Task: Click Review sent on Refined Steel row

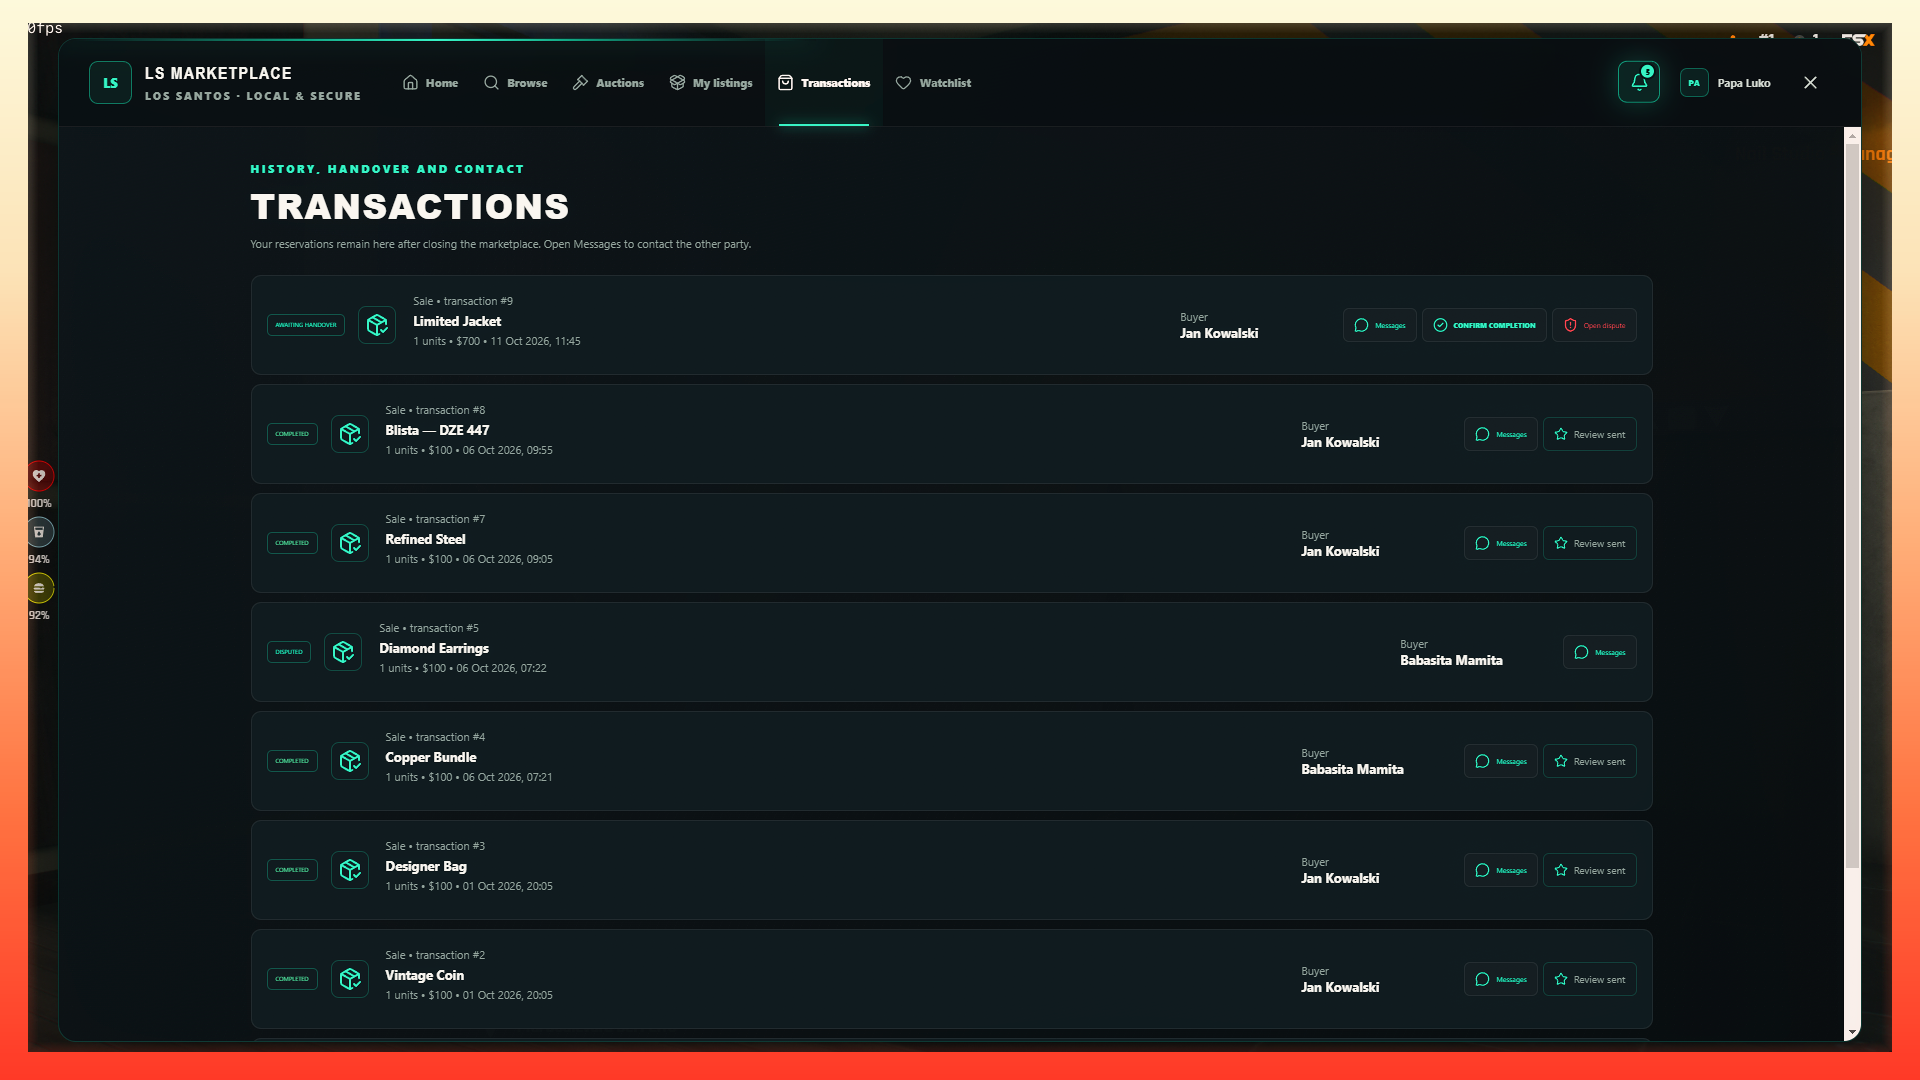Action: (x=1589, y=543)
